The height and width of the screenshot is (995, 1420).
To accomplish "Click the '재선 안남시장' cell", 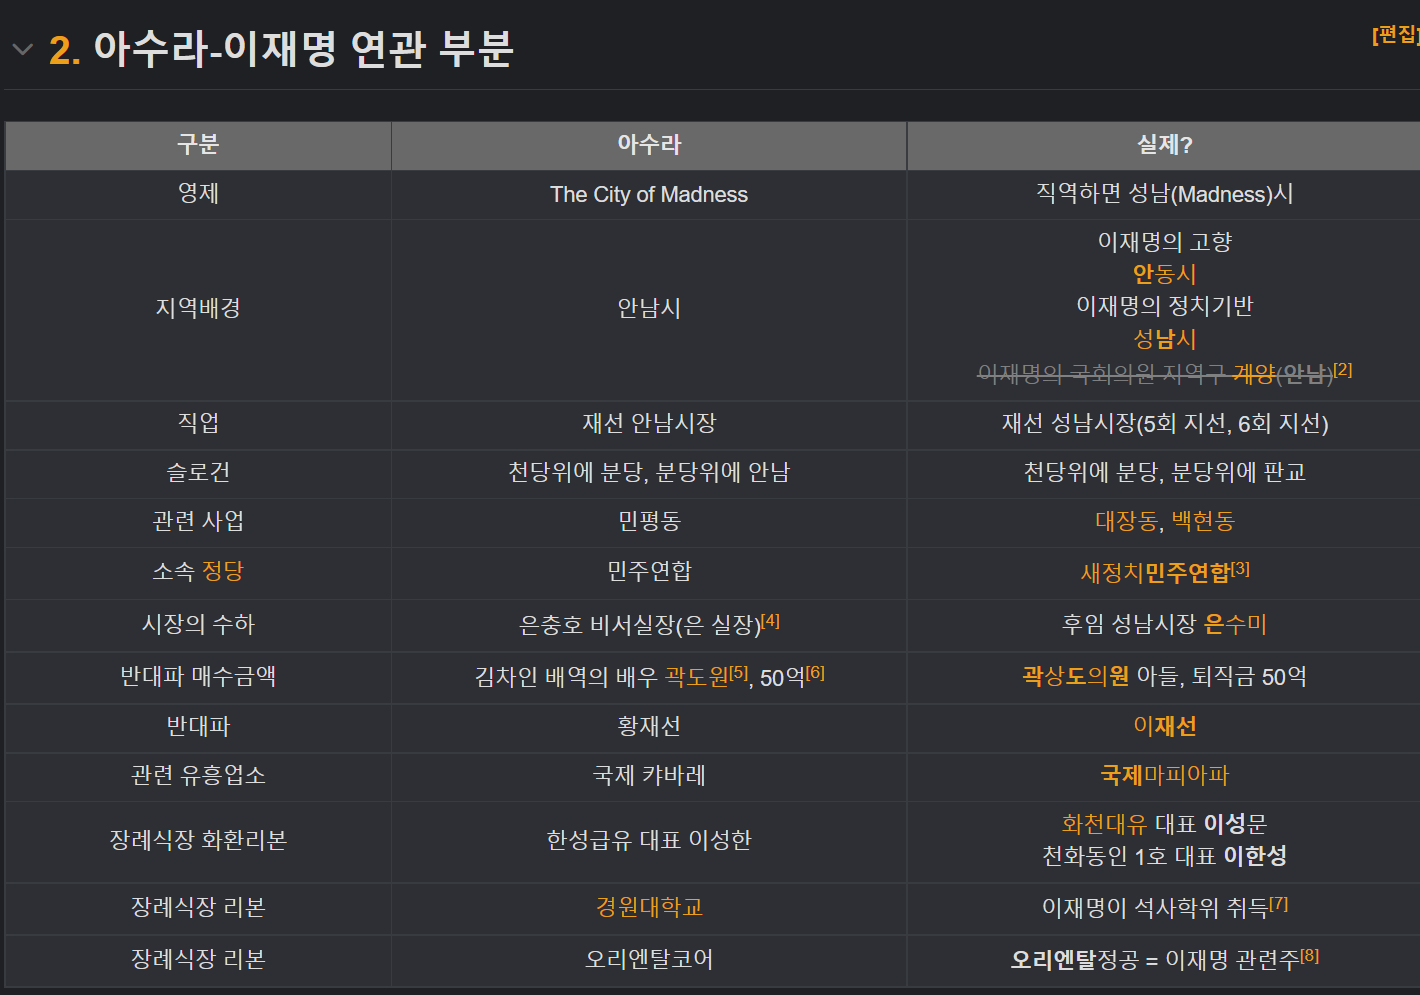I will 649,423.
